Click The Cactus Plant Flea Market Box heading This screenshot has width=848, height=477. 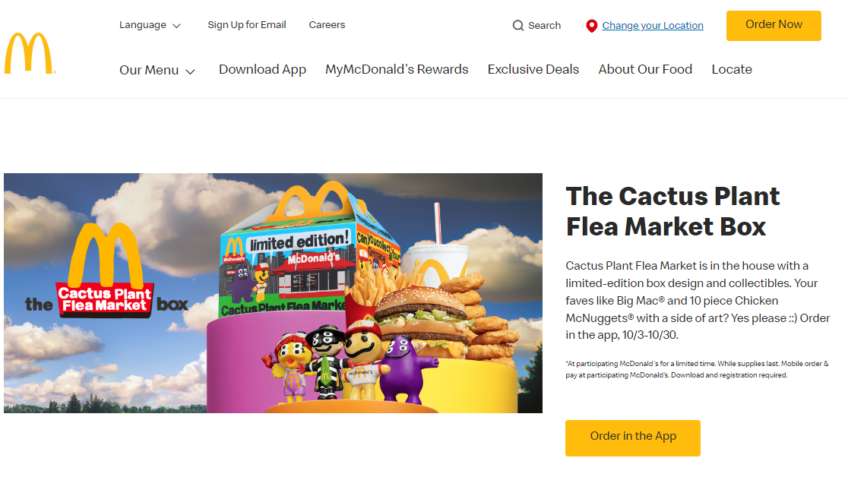[x=672, y=211]
